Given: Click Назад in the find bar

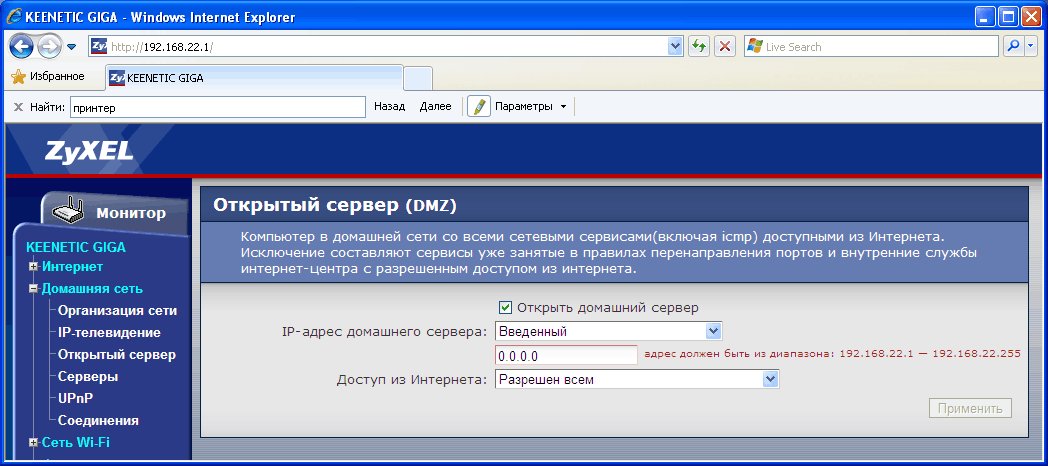Looking at the screenshot, I should [x=390, y=106].
